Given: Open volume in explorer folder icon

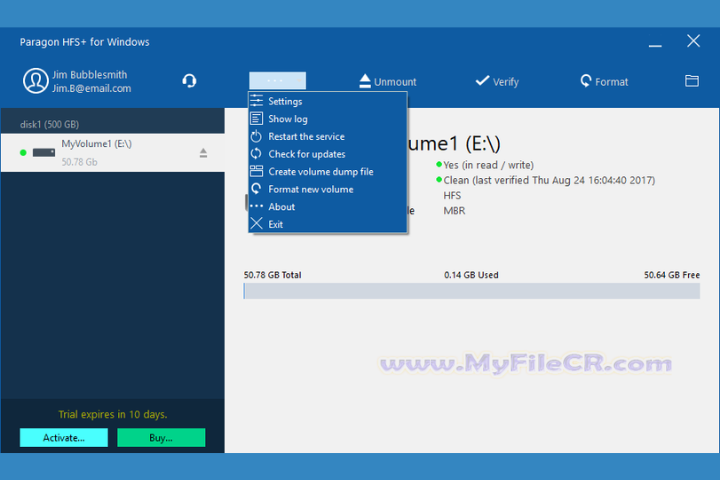Looking at the screenshot, I should [x=692, y=81].
